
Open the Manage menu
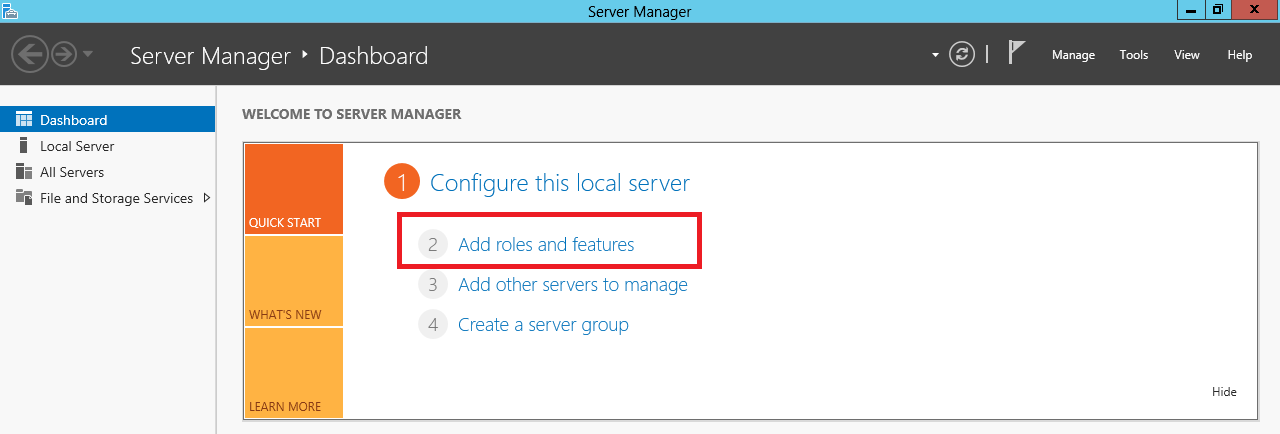[x=1073, y=55]
